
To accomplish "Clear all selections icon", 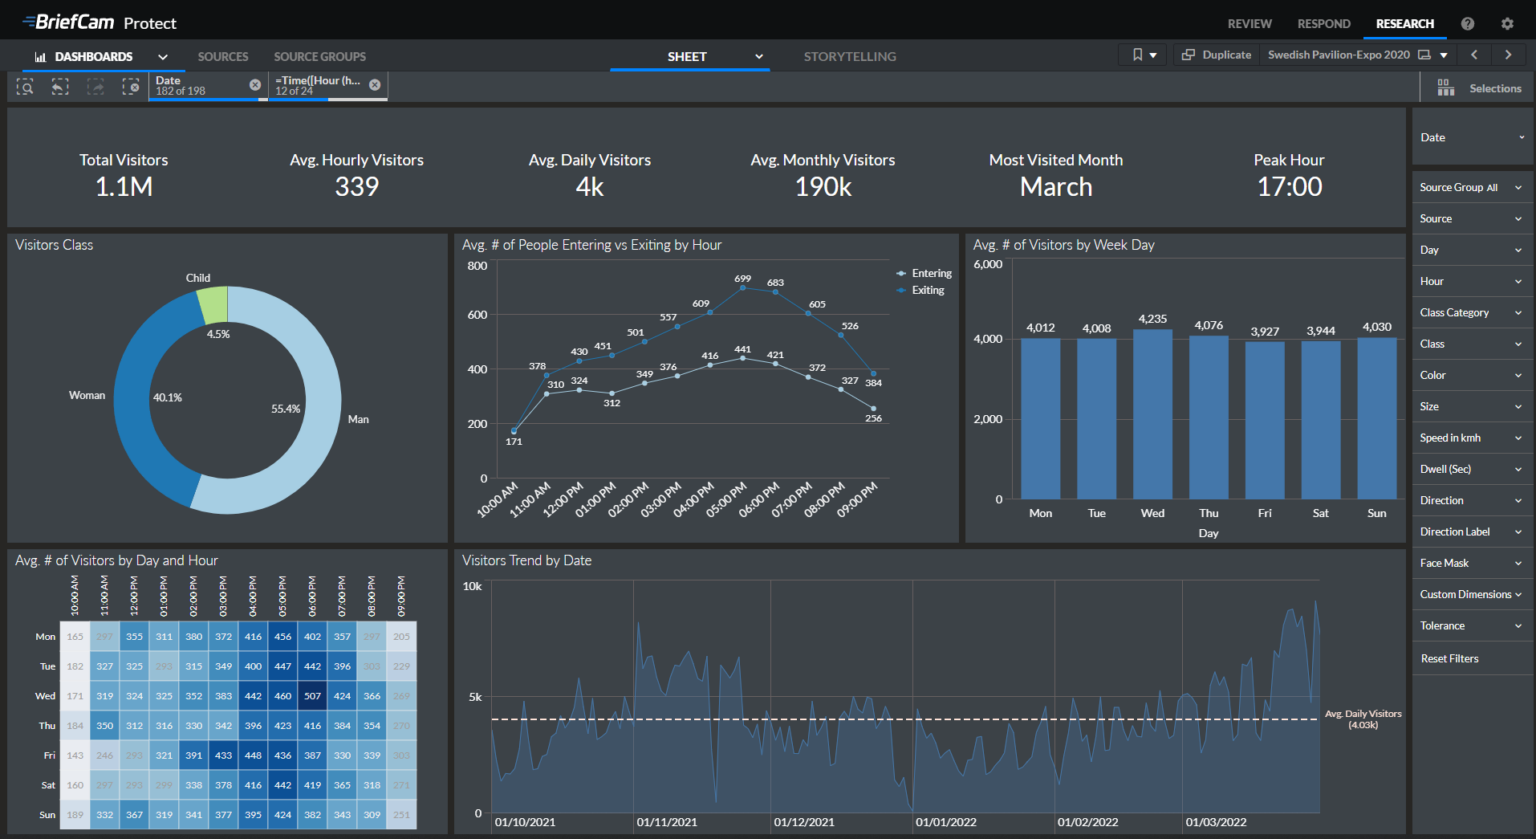I will pos(131,88).
